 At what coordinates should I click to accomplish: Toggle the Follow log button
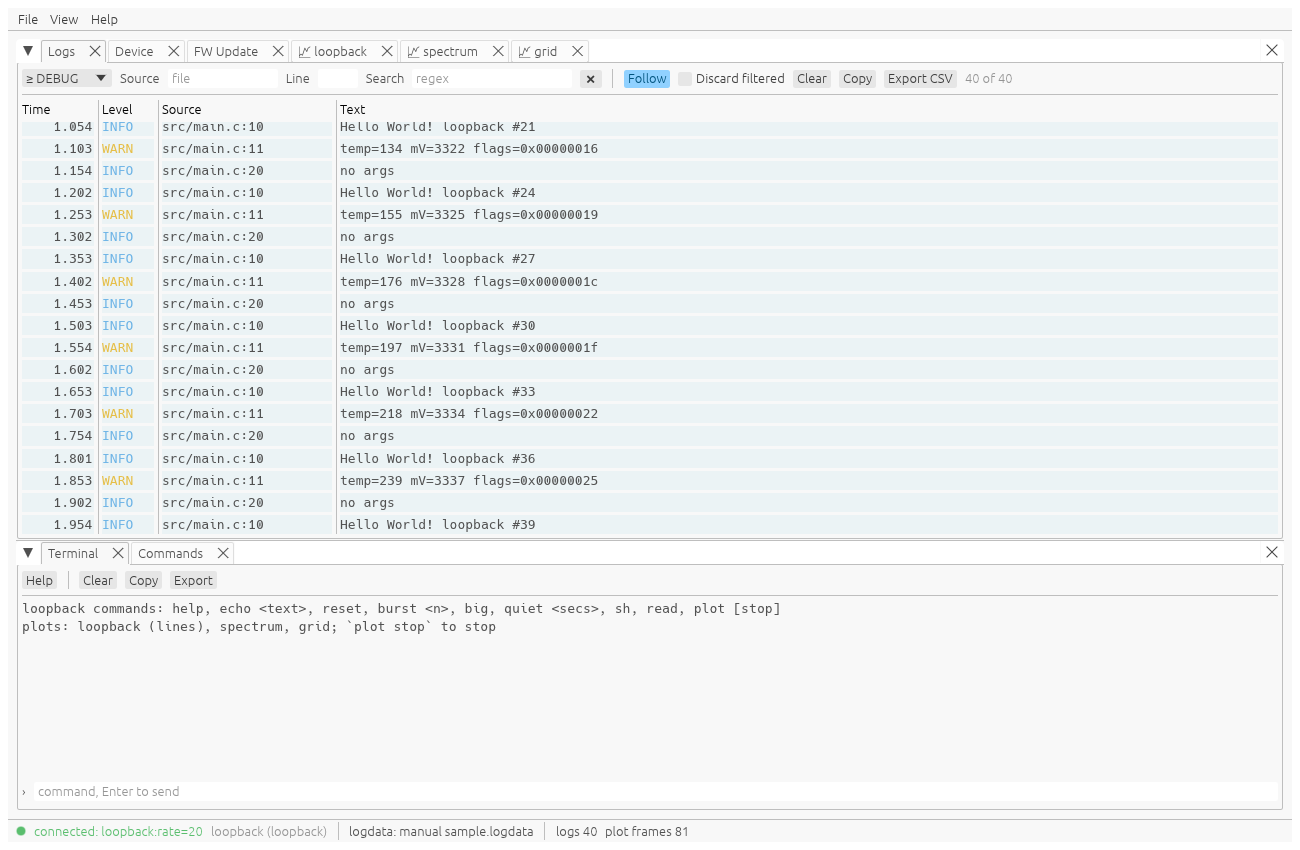(647, 79)
